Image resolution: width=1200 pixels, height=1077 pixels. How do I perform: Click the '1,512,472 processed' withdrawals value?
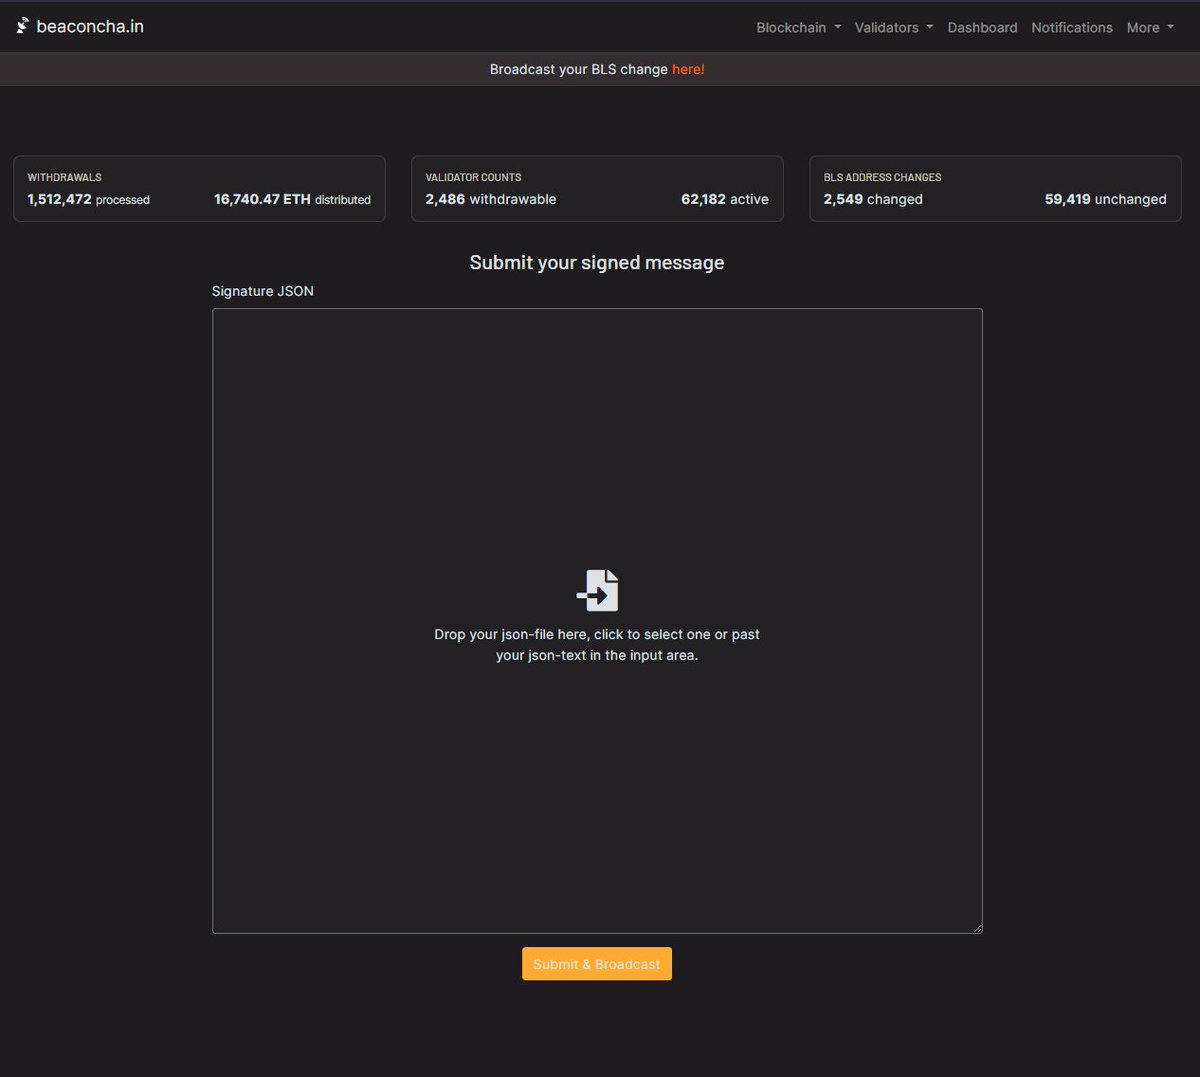88,199
